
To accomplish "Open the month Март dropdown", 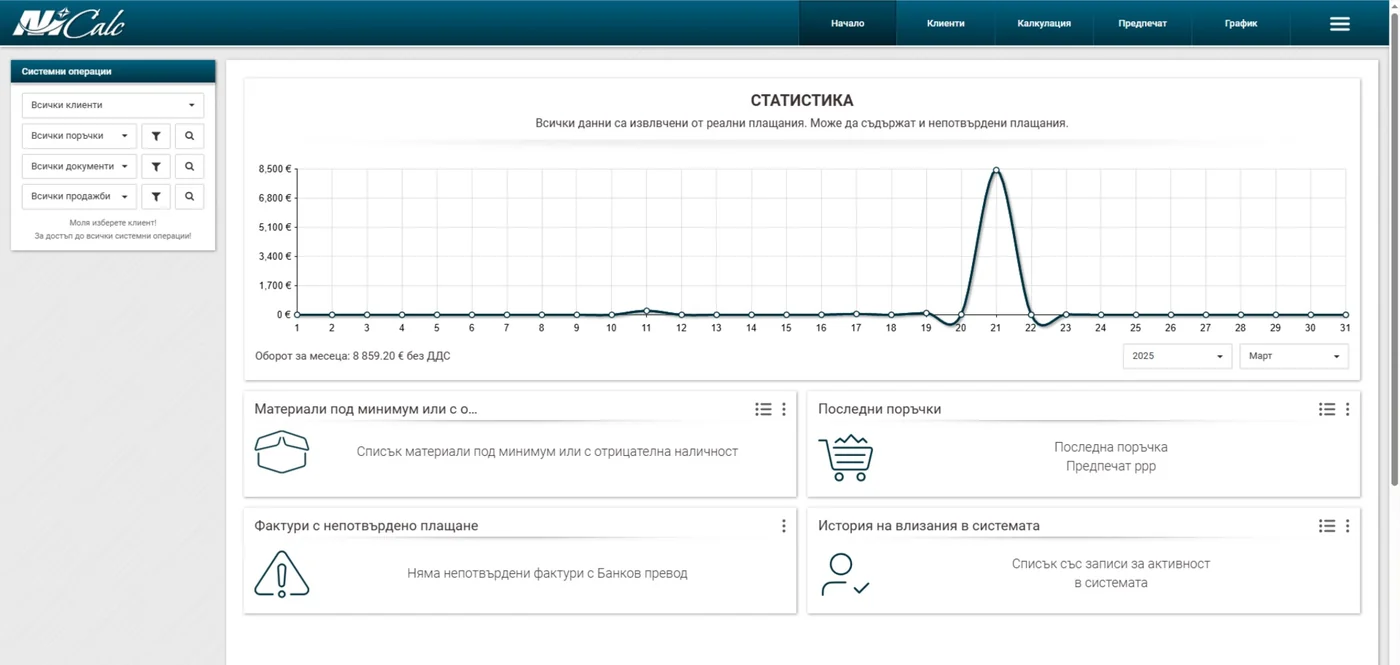I will (x=1294, y=356).
